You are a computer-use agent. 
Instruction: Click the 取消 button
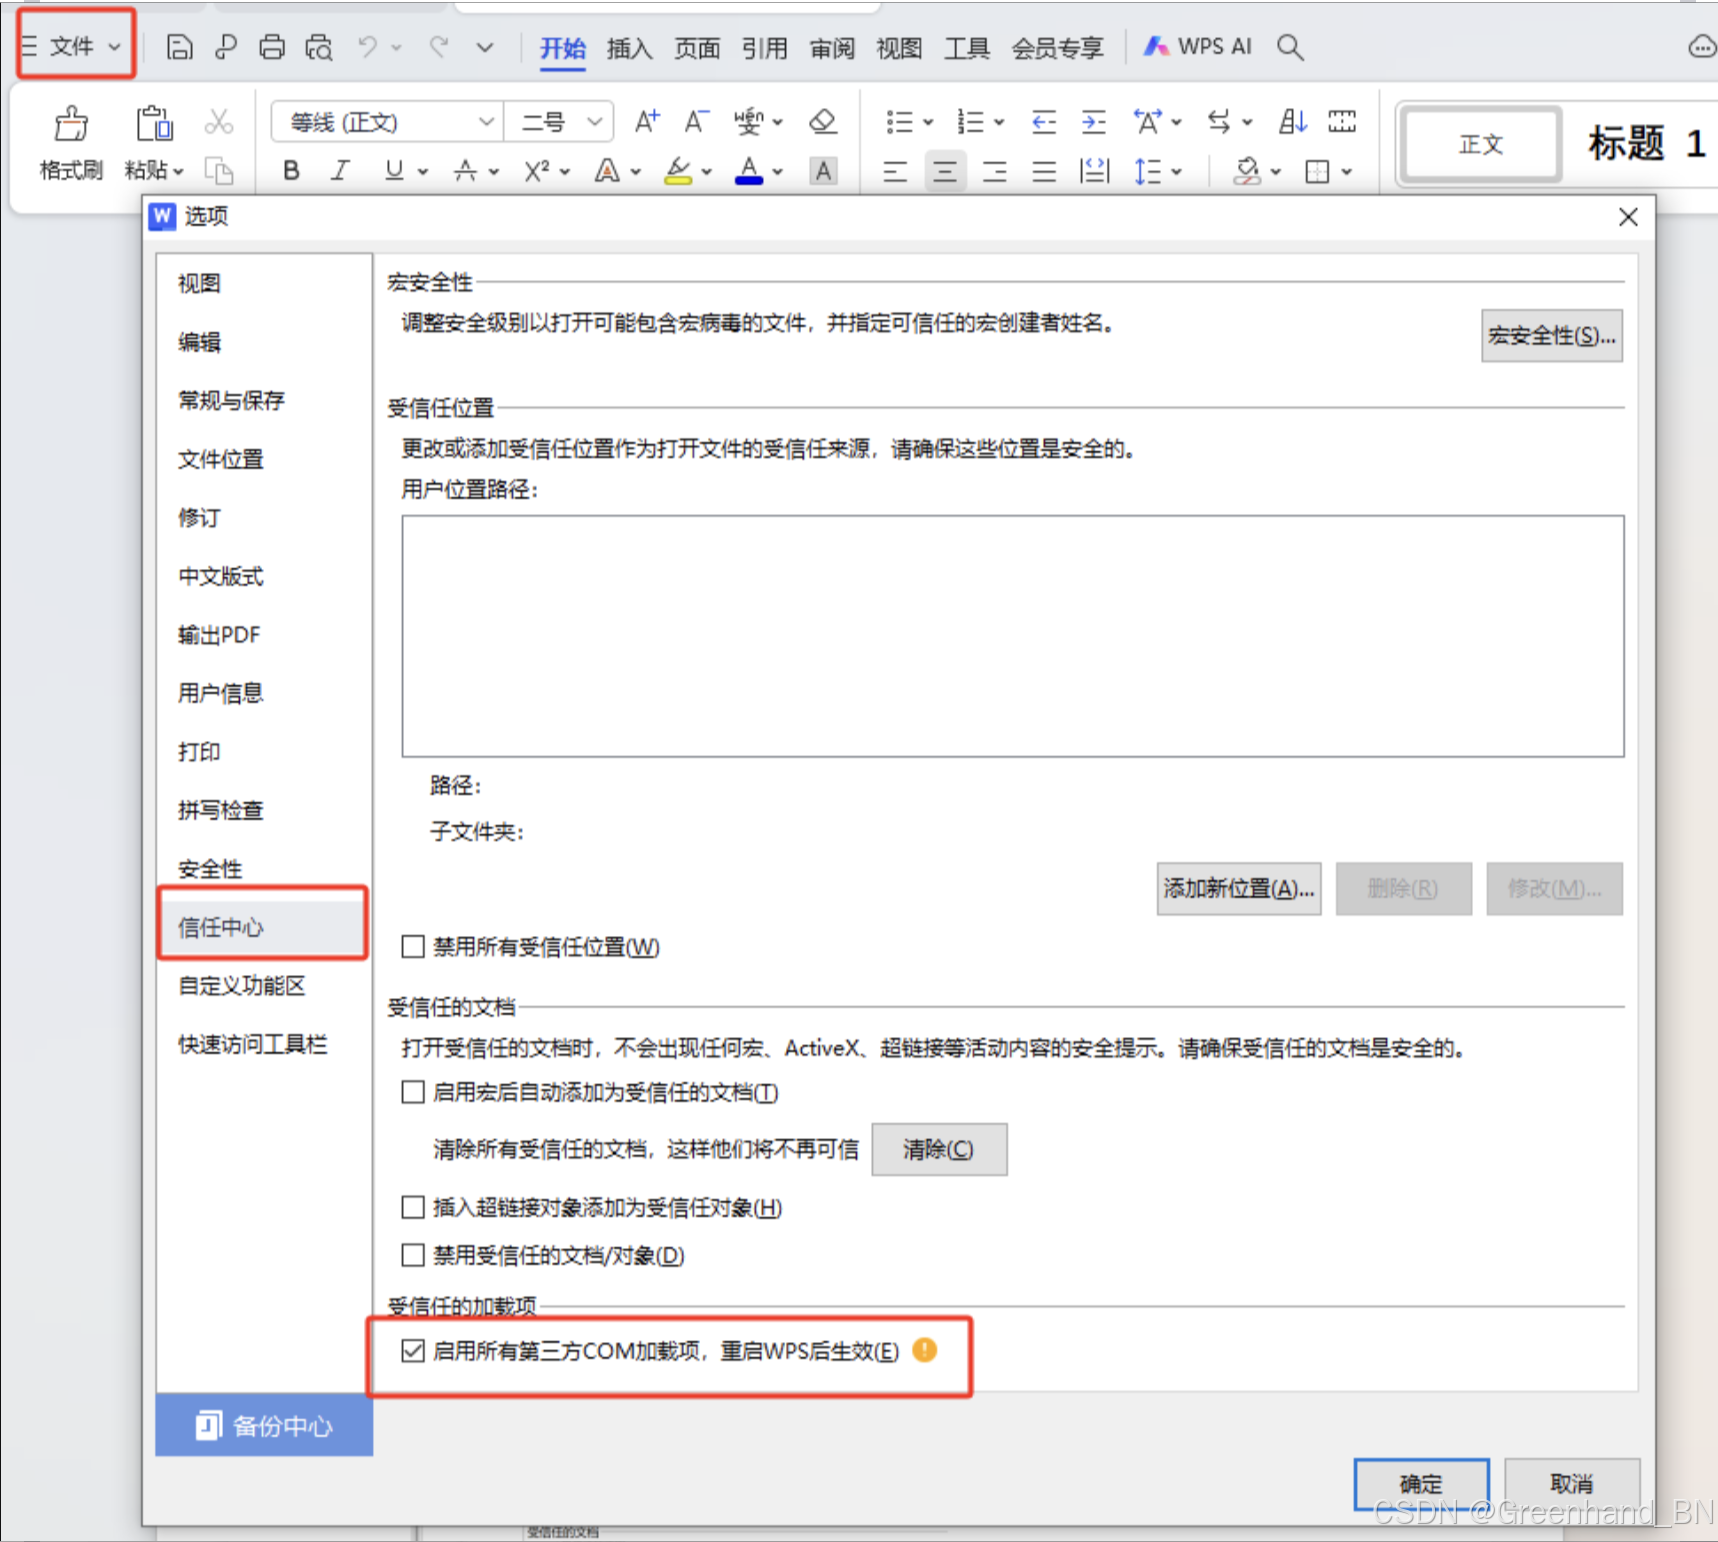coord(1572,1484)
